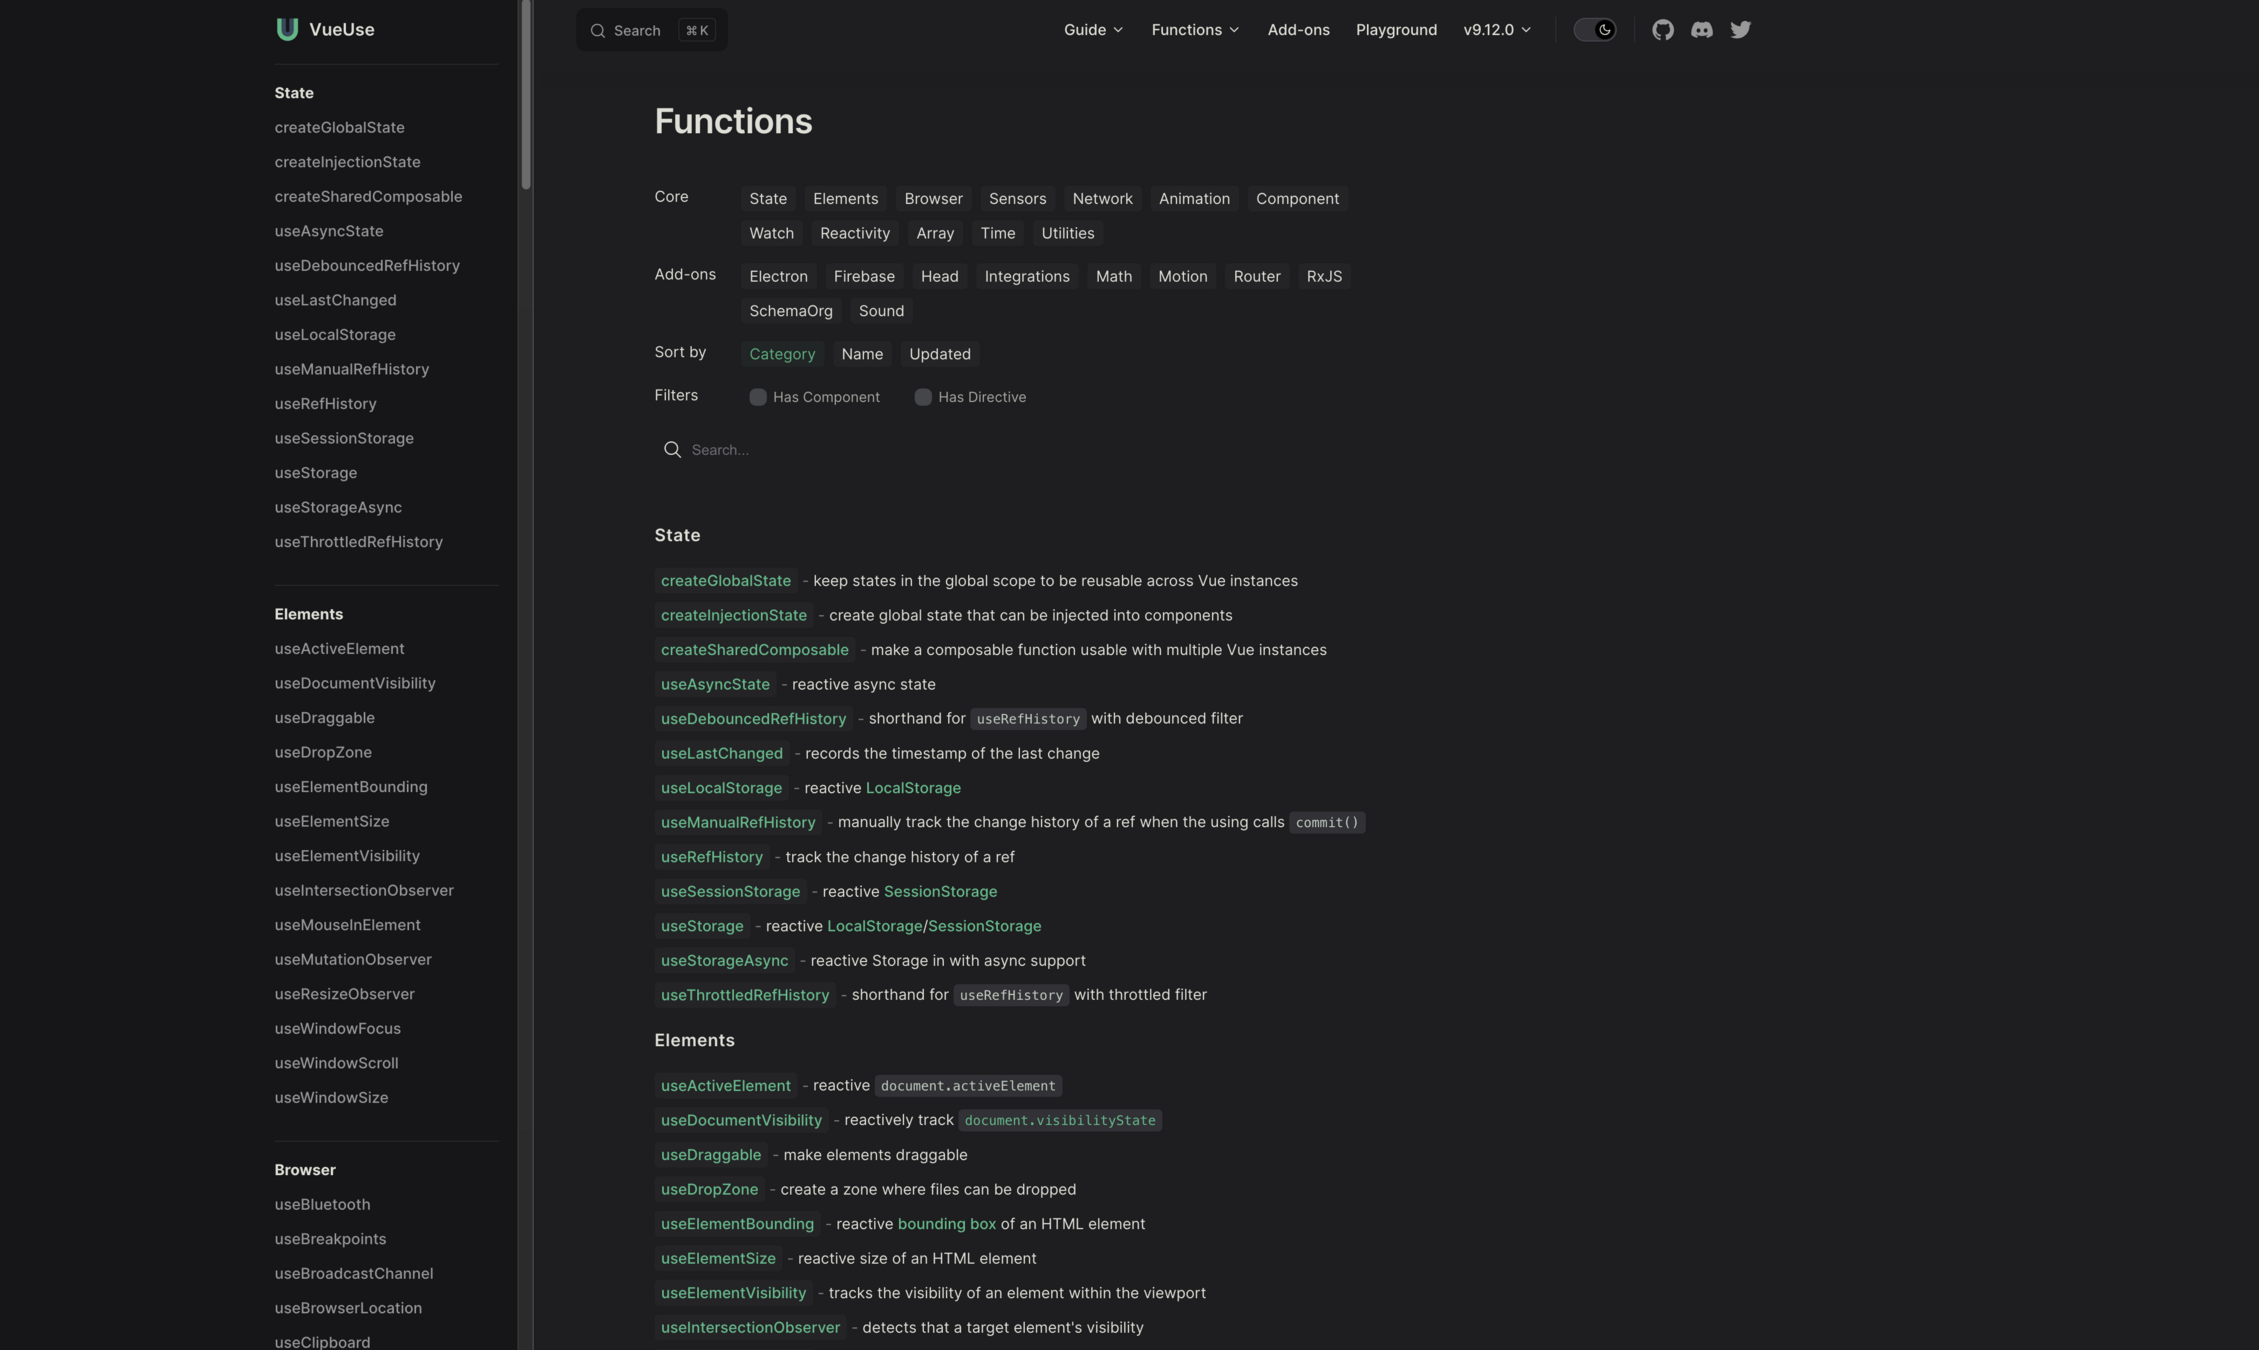This screenshot has width=2259, height=1350.
Task: Expand the Functions dropdown menu
Action: 1195,30
